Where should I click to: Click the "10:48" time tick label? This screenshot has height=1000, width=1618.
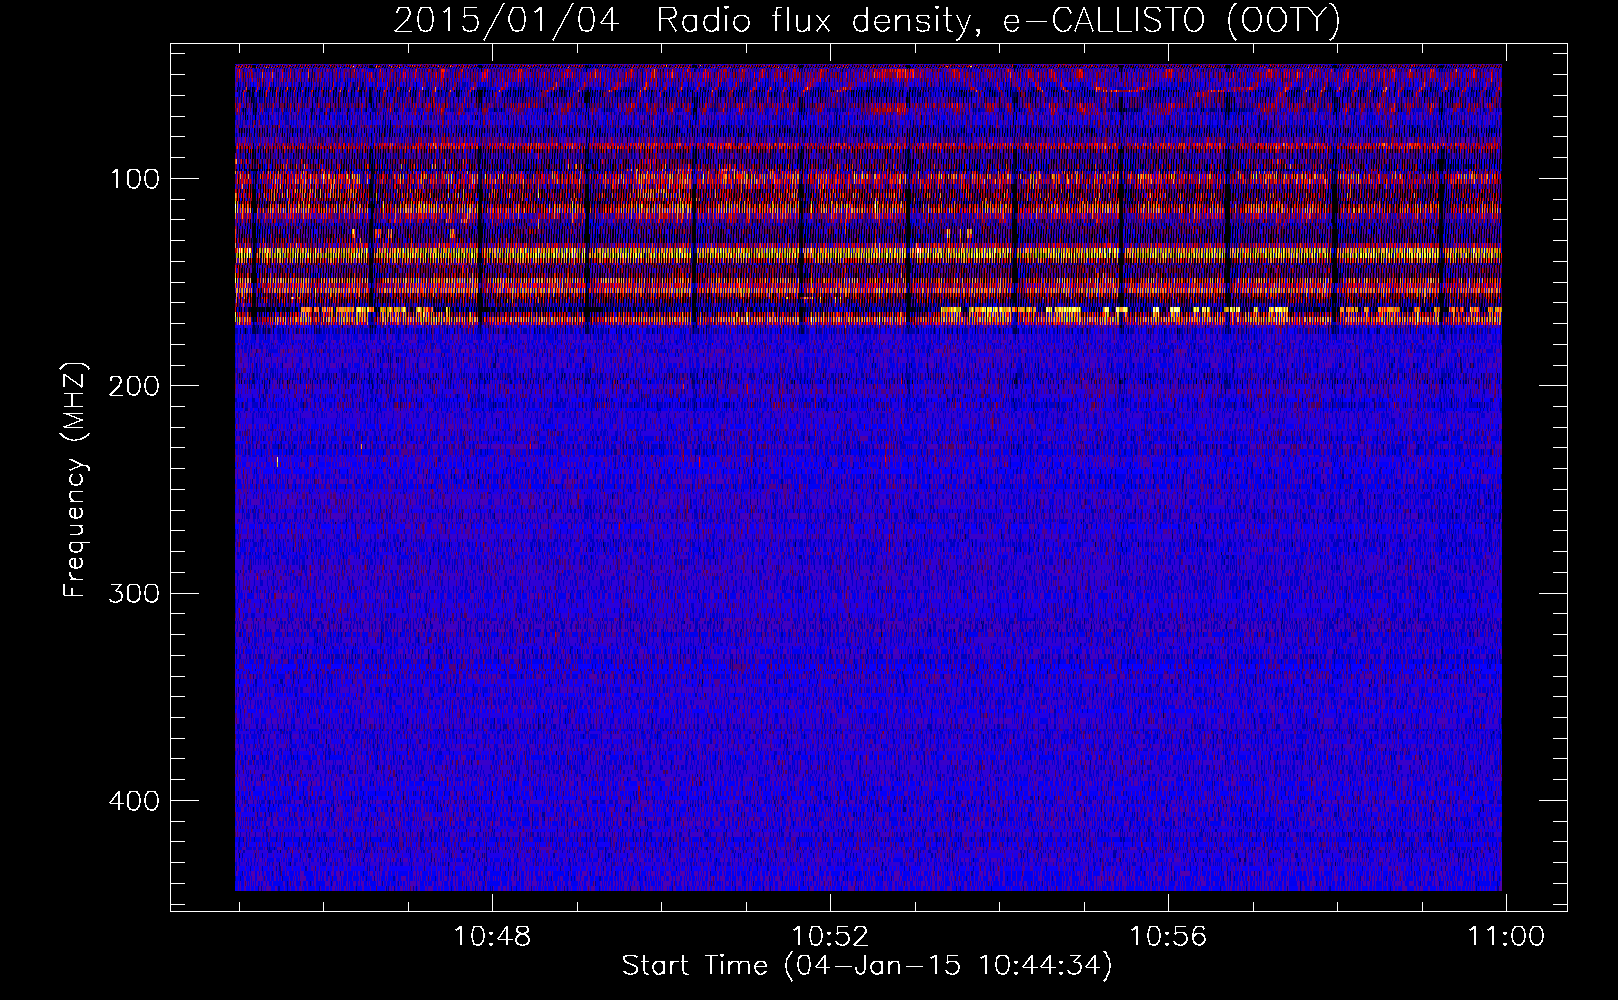coord(492,937)
